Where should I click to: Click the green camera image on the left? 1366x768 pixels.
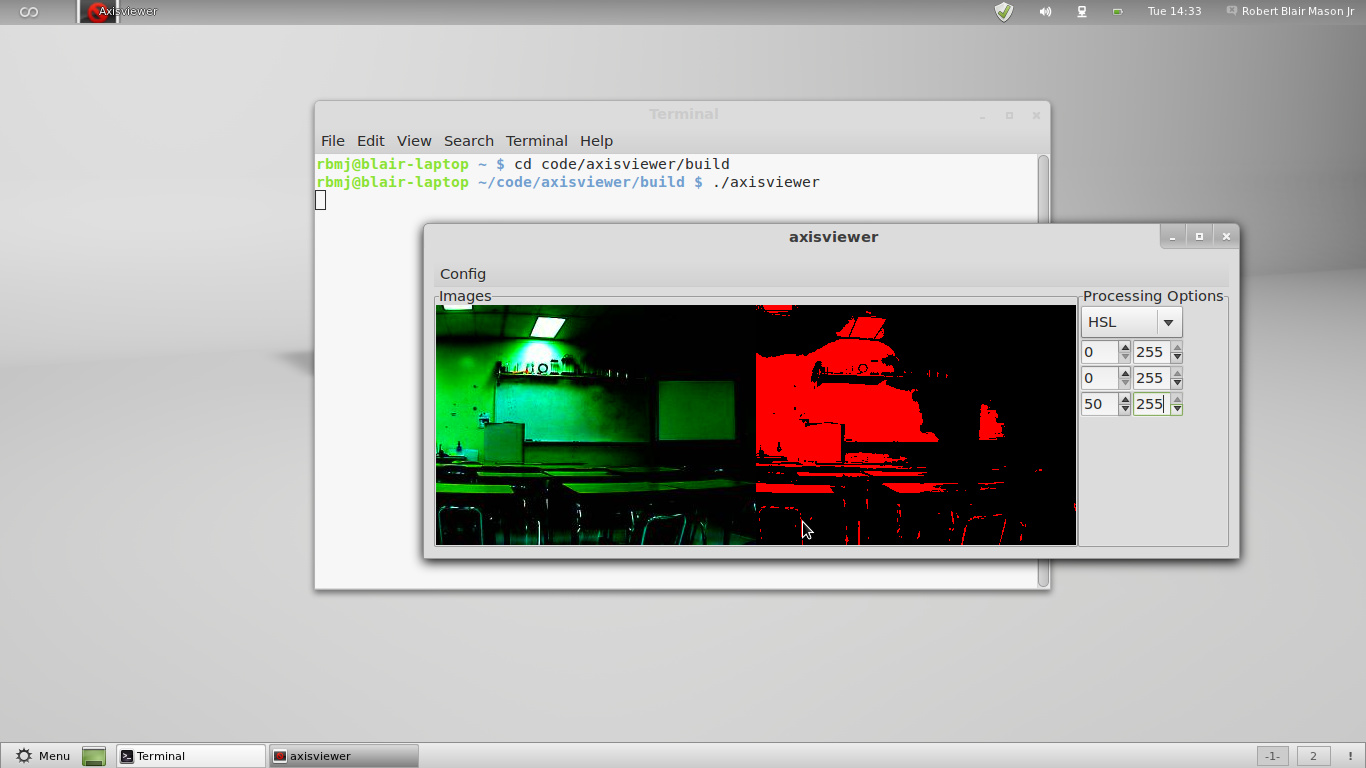[596, 425]
